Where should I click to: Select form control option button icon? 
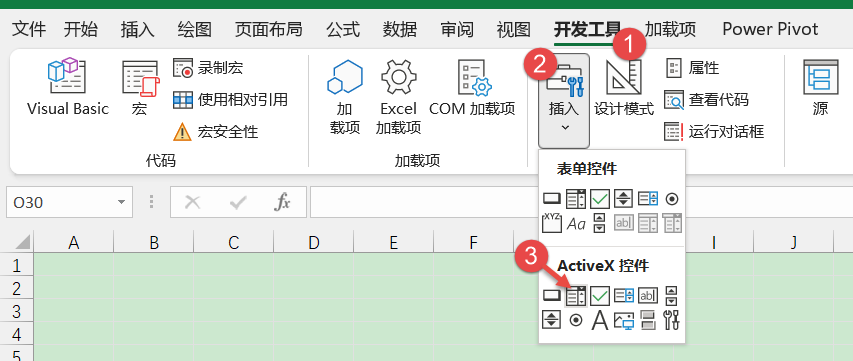pyautogui.click(x=672, y=199)
